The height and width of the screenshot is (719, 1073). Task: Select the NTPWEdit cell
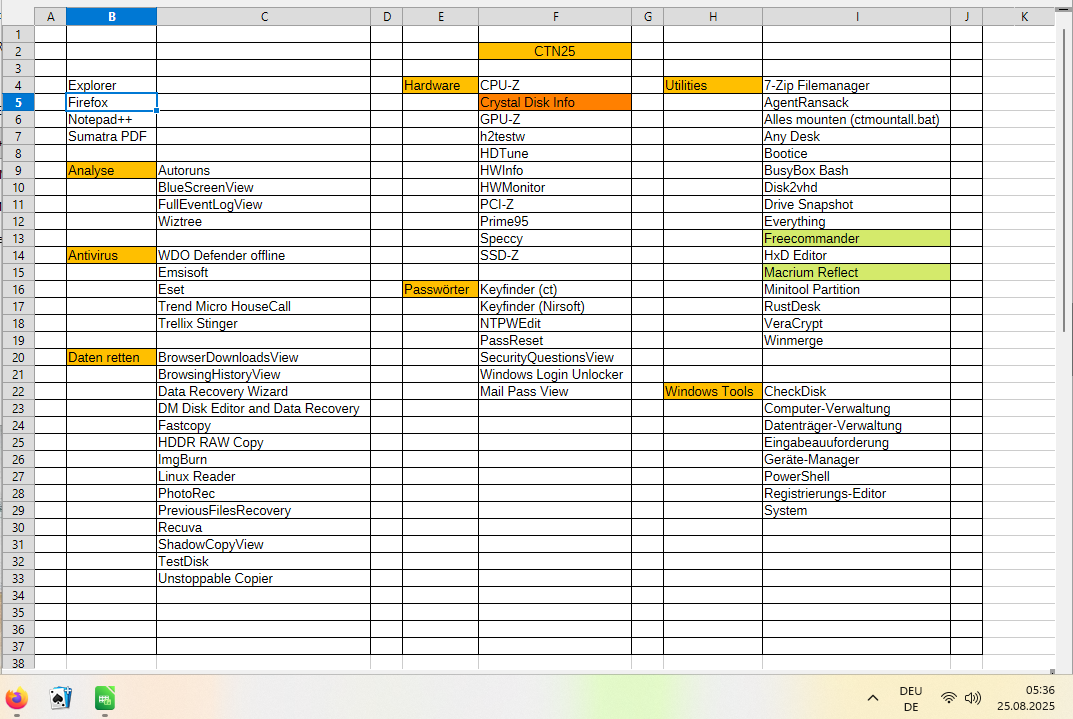(x=555, y=324)
